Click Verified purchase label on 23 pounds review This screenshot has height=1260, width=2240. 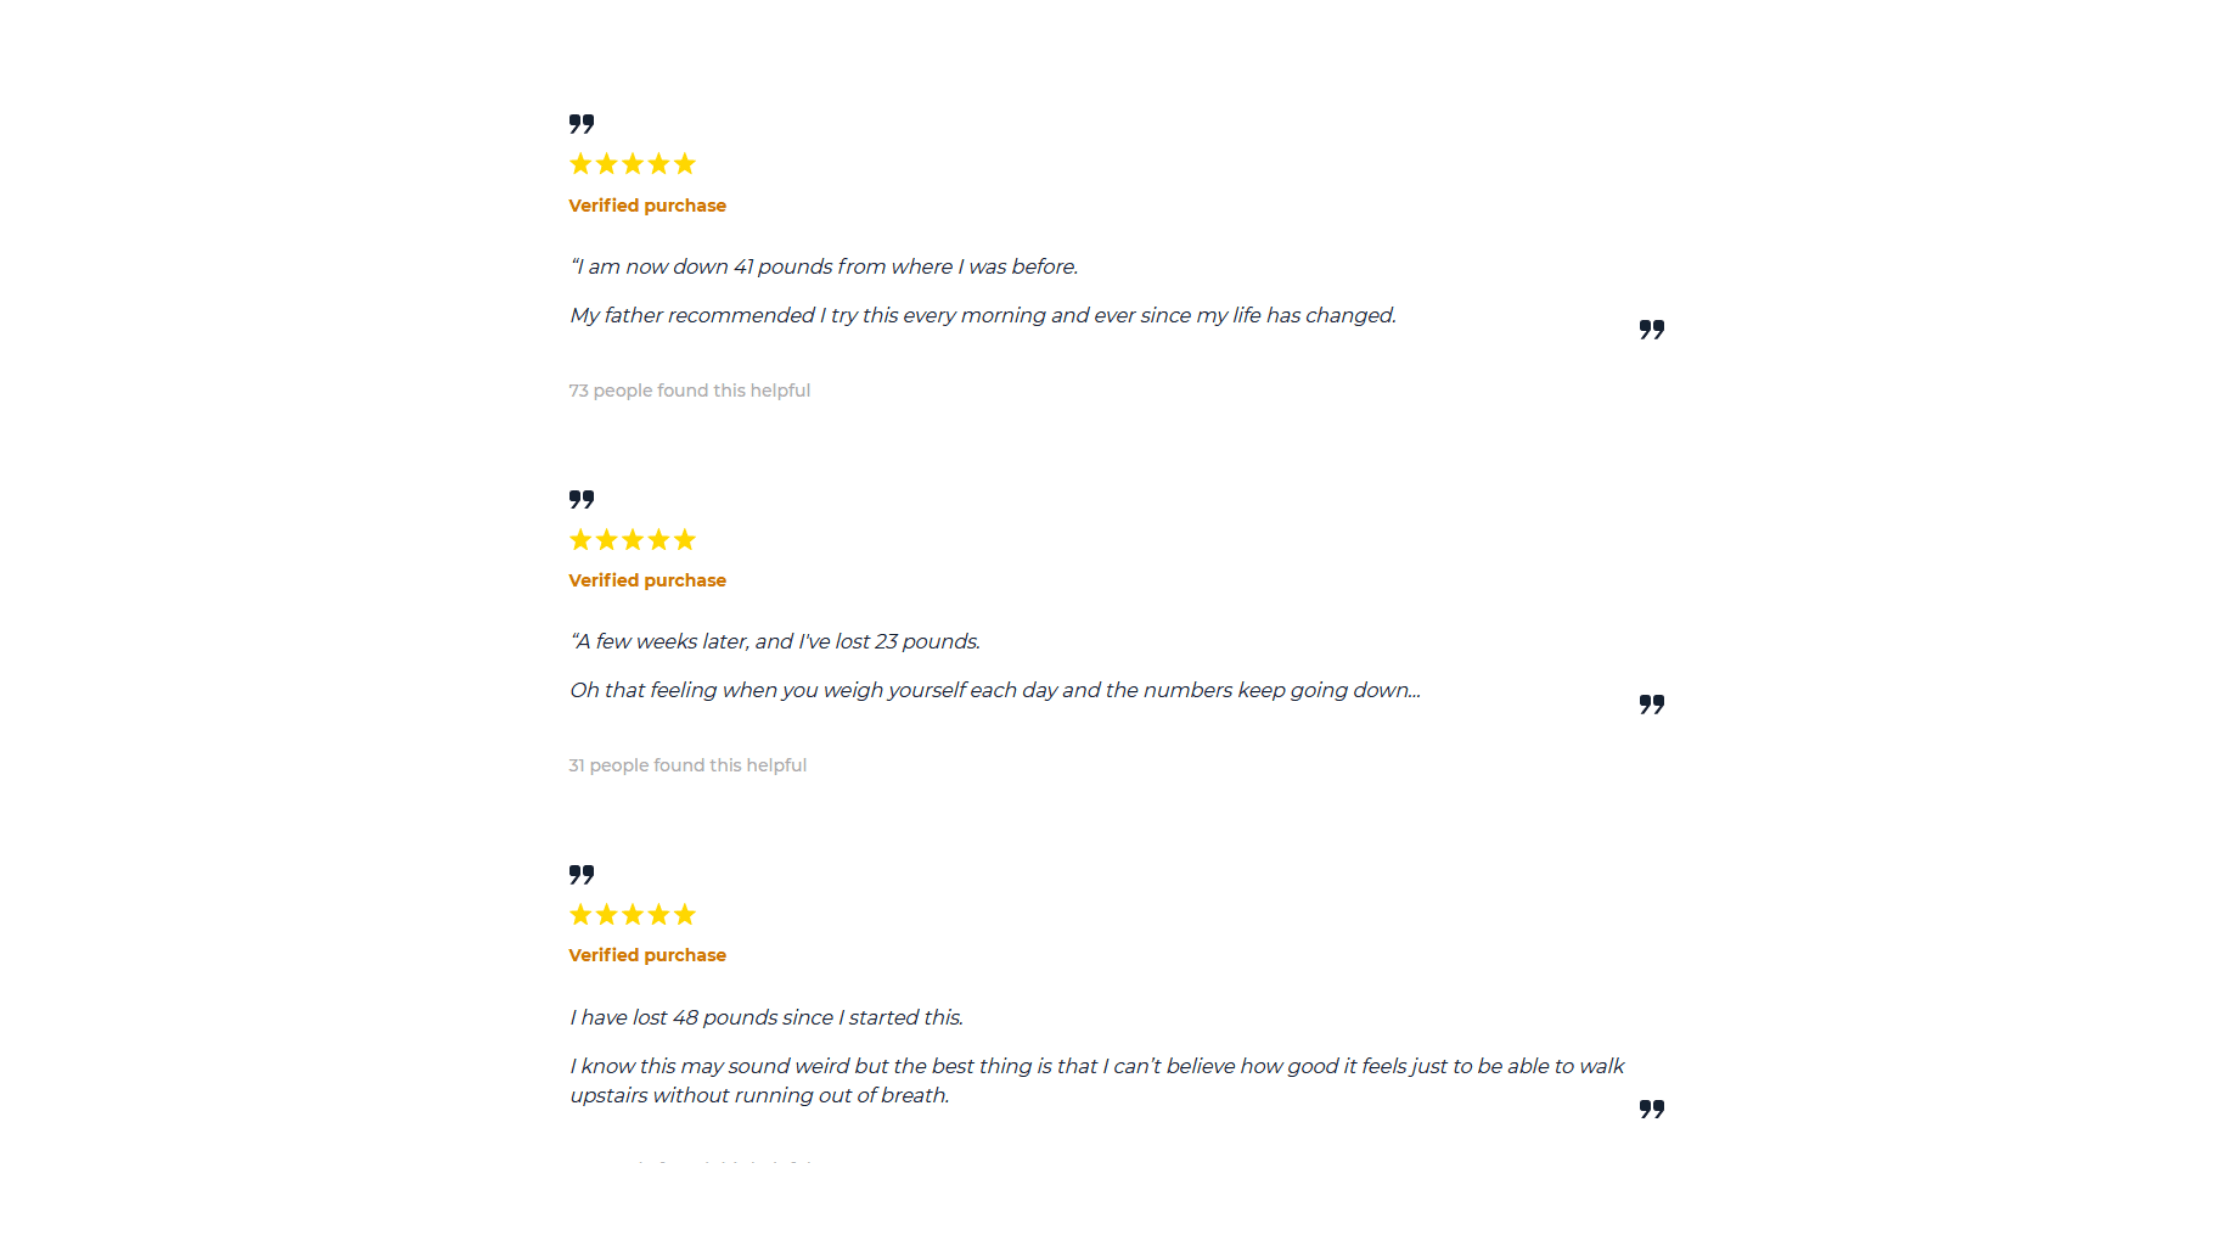coord(647,581)
